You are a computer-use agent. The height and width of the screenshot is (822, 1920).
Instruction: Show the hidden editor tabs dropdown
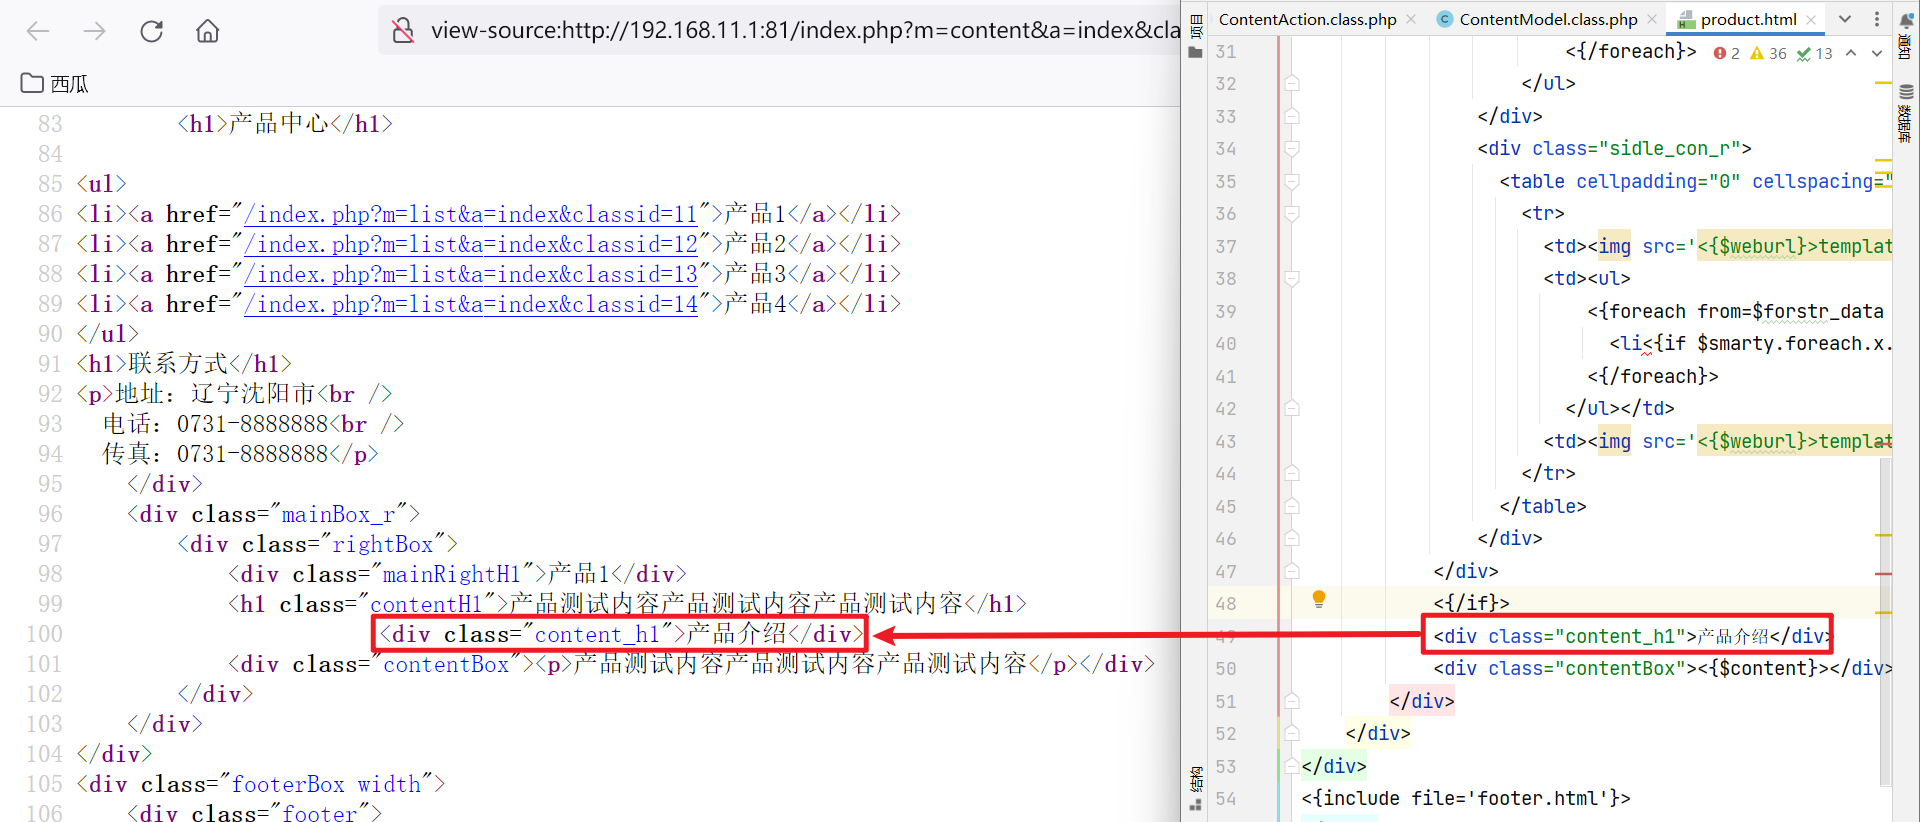[1845, 19]
